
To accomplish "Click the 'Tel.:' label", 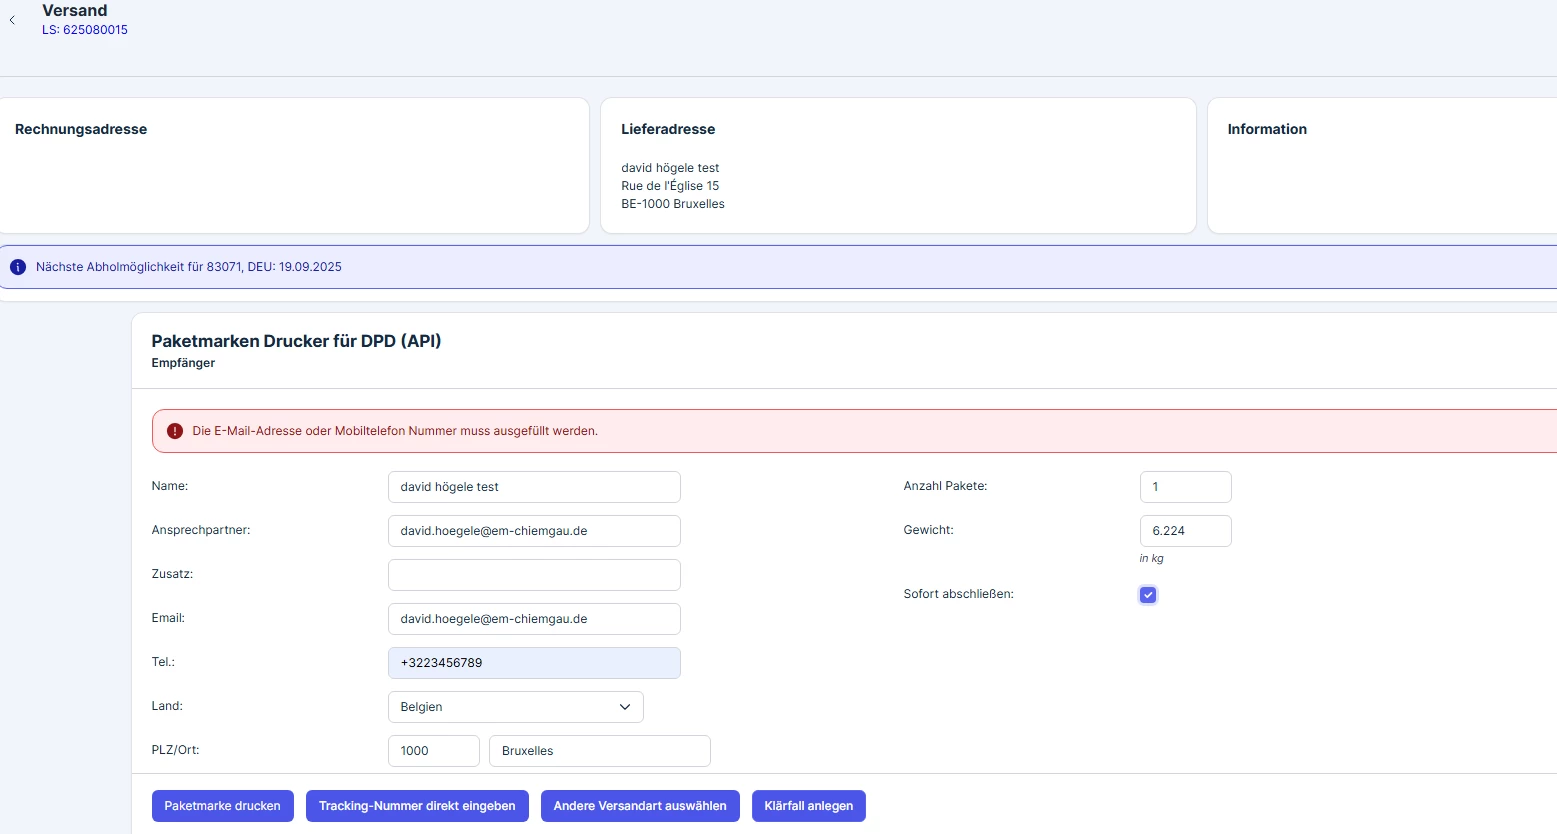I will [x=163, y=662].
